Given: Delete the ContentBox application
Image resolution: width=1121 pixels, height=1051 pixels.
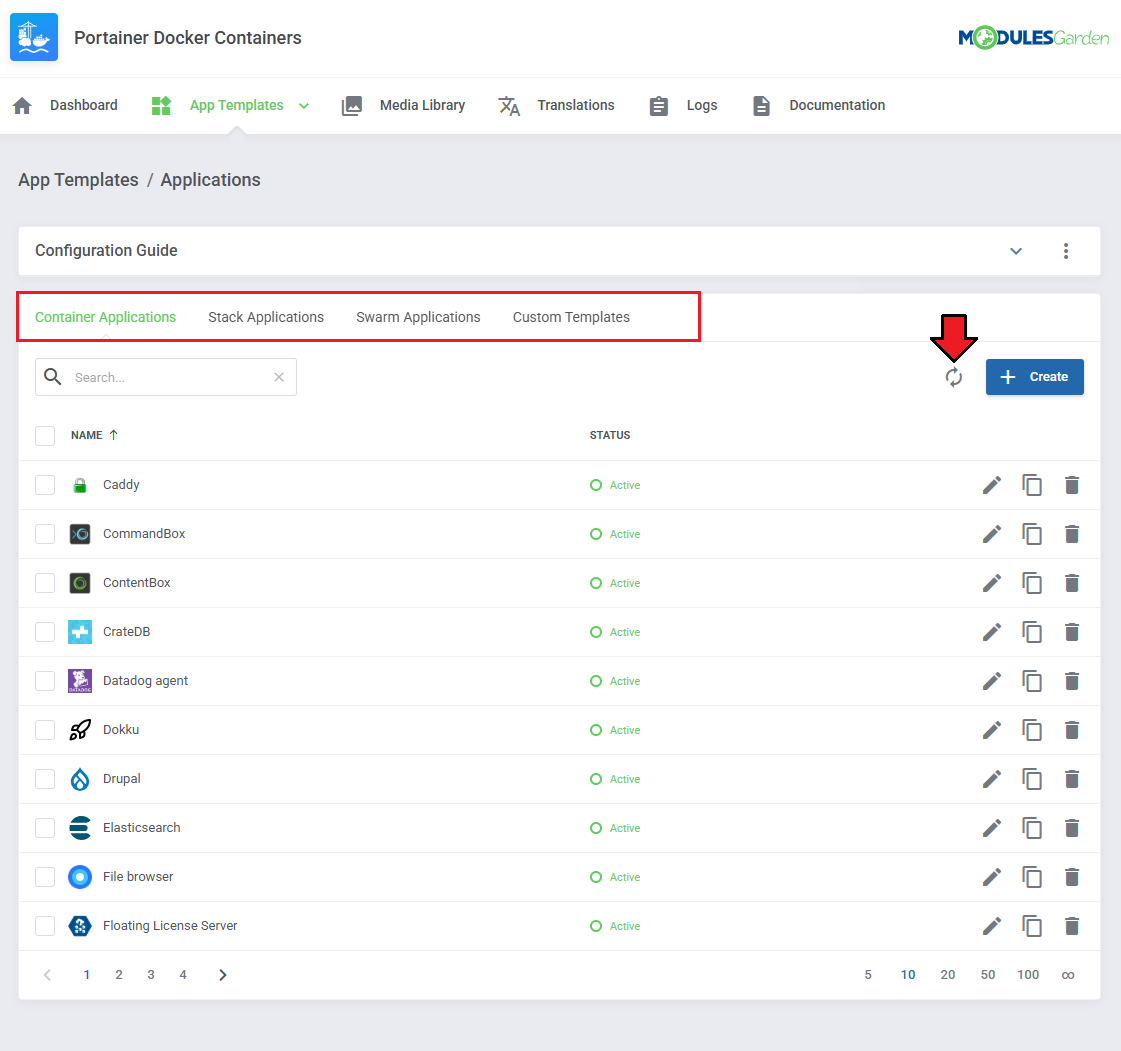Looking at the screenshot, I should click(1072, 583).
